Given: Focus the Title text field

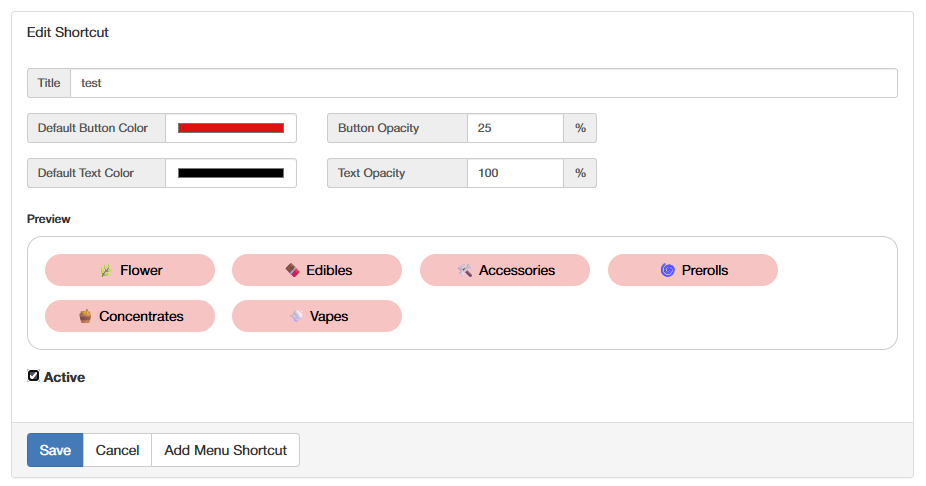Looking at the screenshot, I should [484, 83].
